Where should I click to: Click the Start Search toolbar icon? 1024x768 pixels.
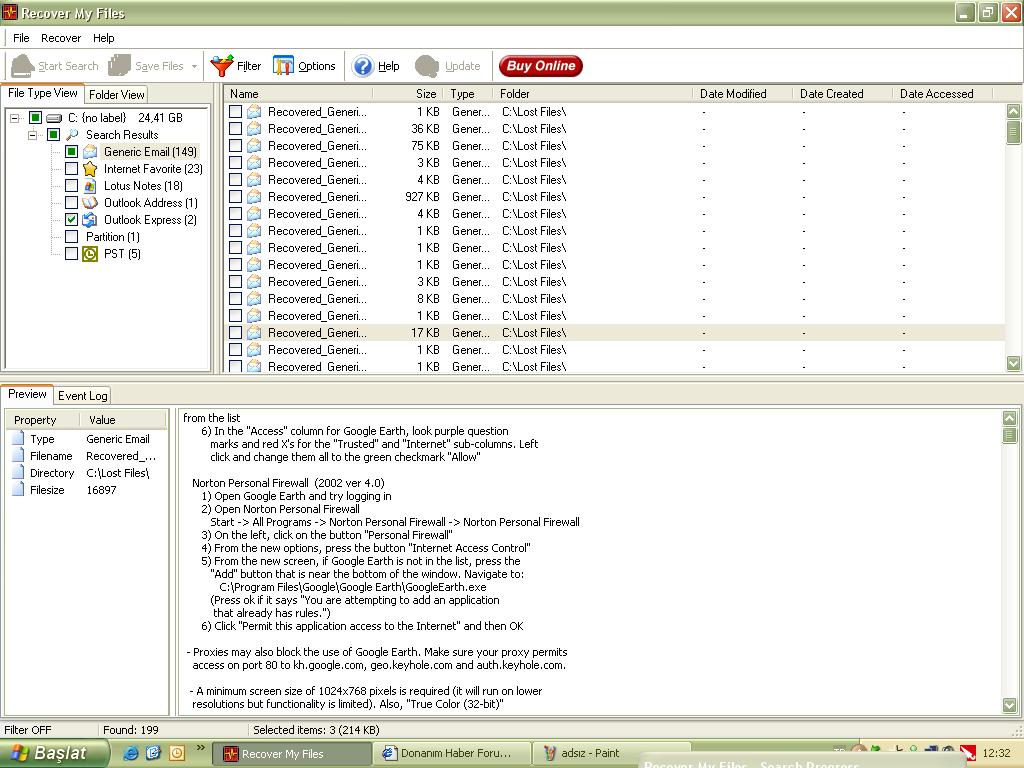(x=23, y=65)
